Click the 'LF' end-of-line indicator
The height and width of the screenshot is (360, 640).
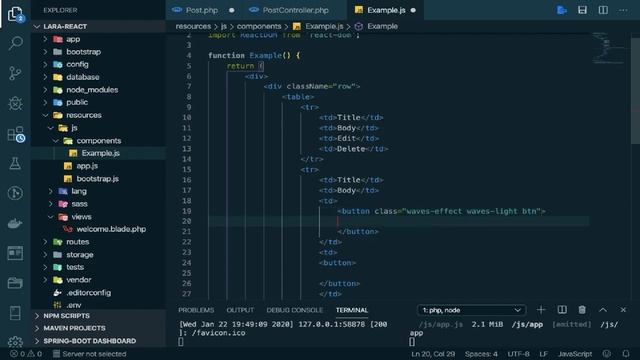[x=543, y=354]
